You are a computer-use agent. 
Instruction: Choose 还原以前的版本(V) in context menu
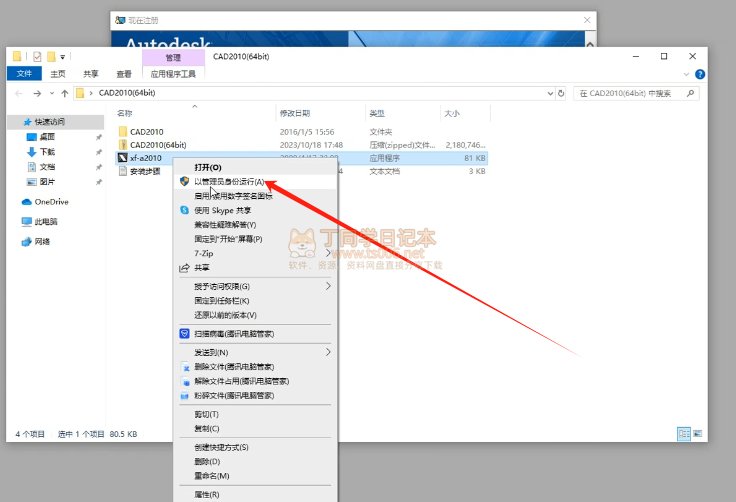pos(255,315)
